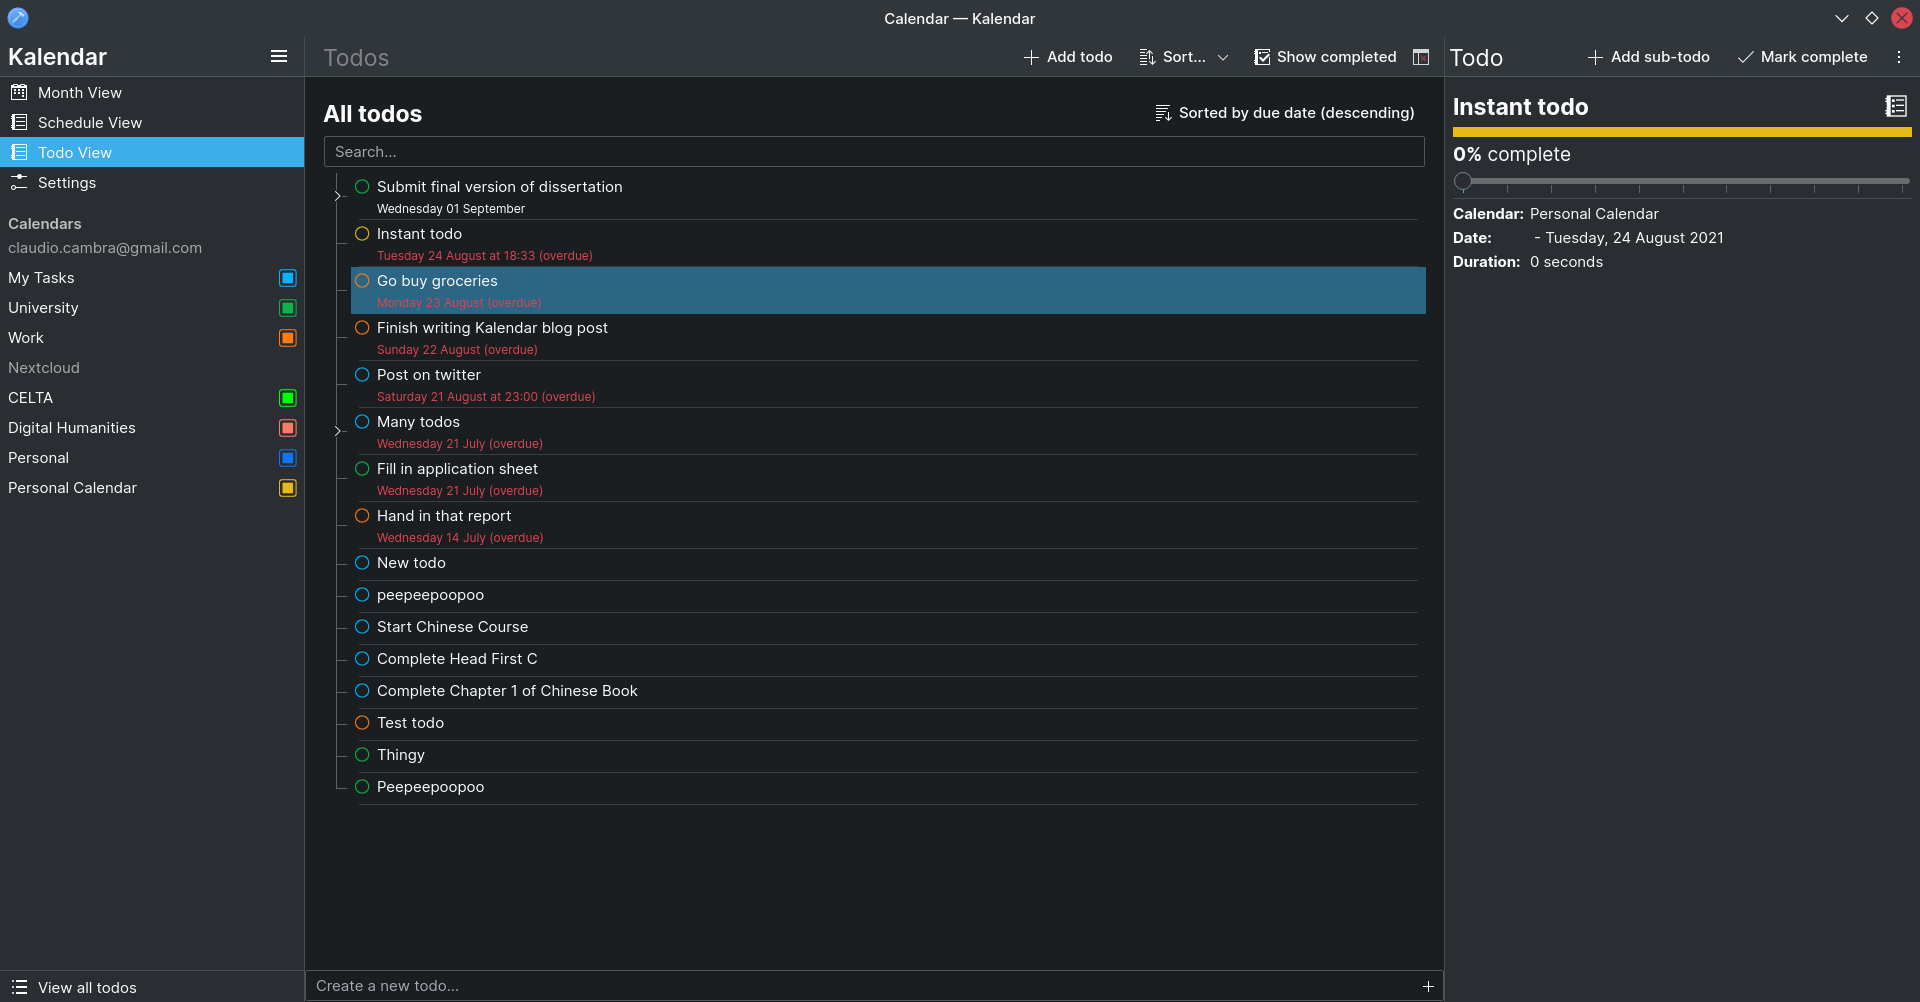Select the 'Complete Head First C' todo

pos(888,659)
